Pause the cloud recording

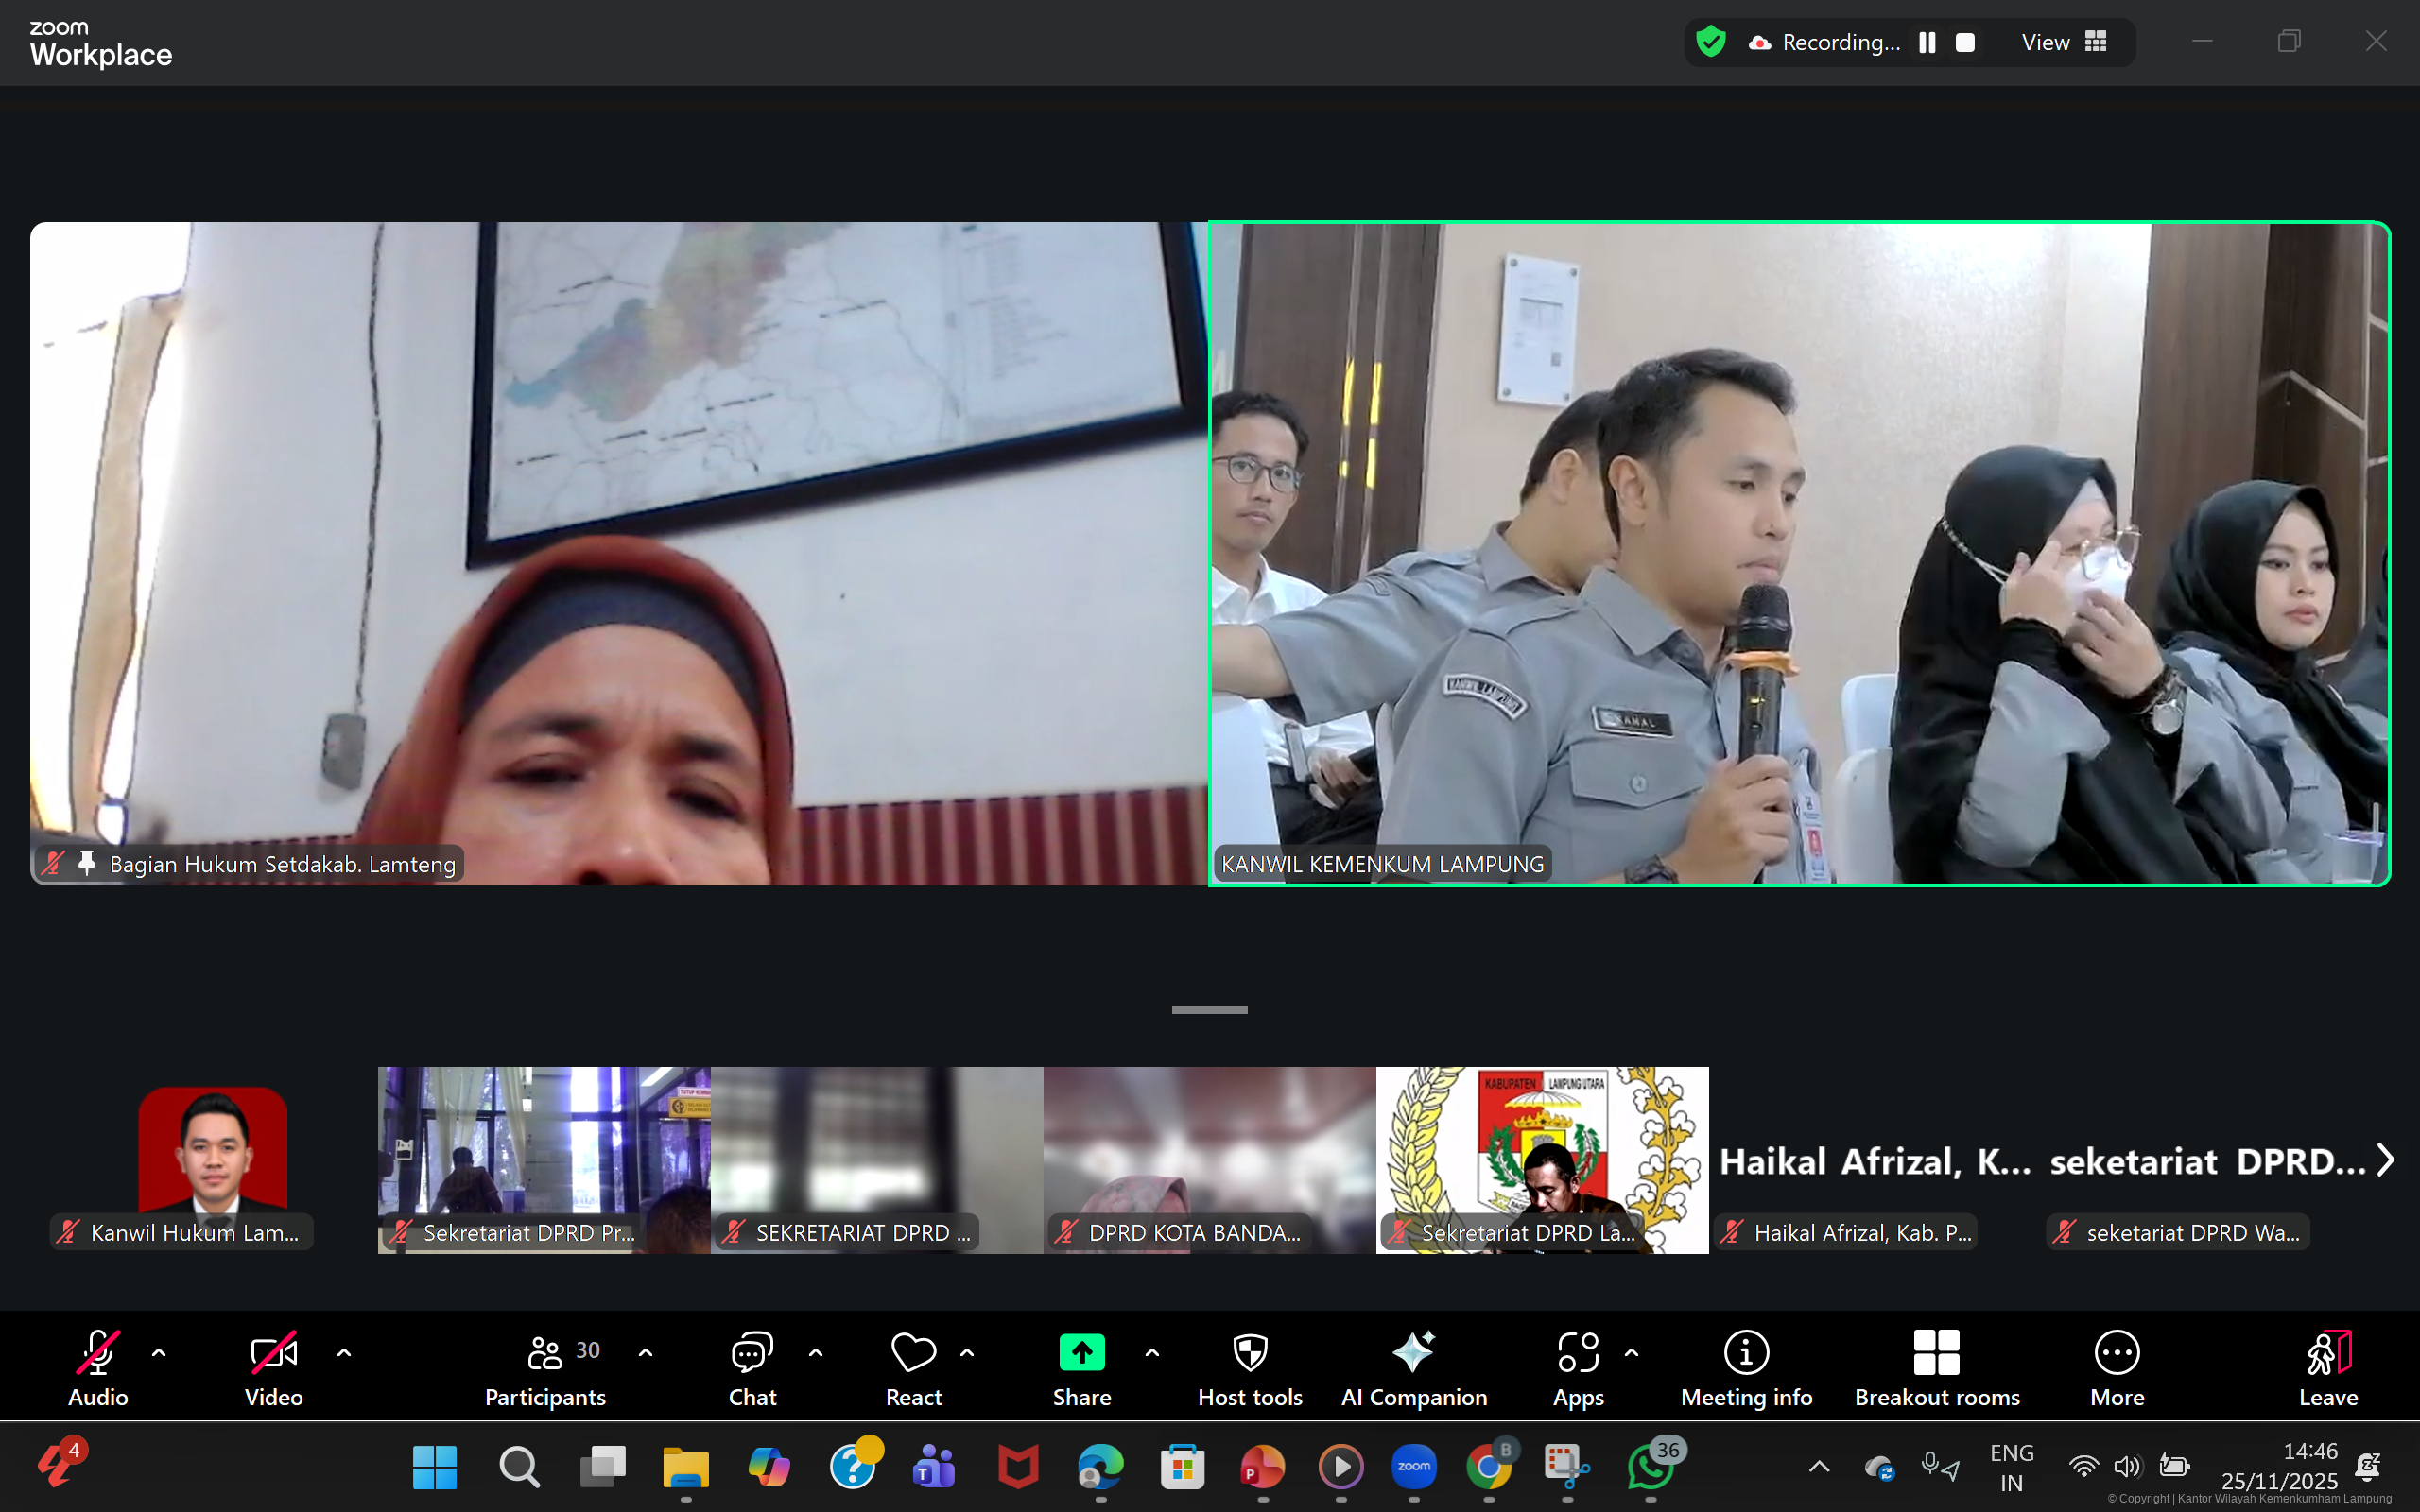coord(1927,42)
